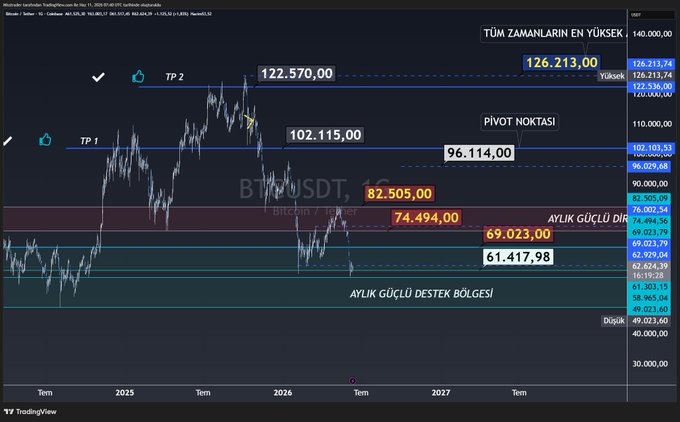Click the TÜM ZAMANLARIN EN YÜKSEK callout

553,33
